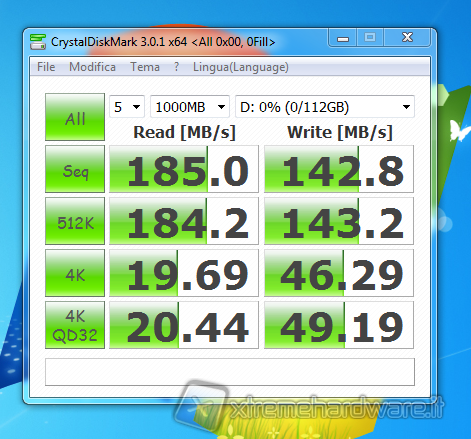The height and width of the screenshot is (439, 471).
Task: Open the Tema menu
Action: [145, 67]
